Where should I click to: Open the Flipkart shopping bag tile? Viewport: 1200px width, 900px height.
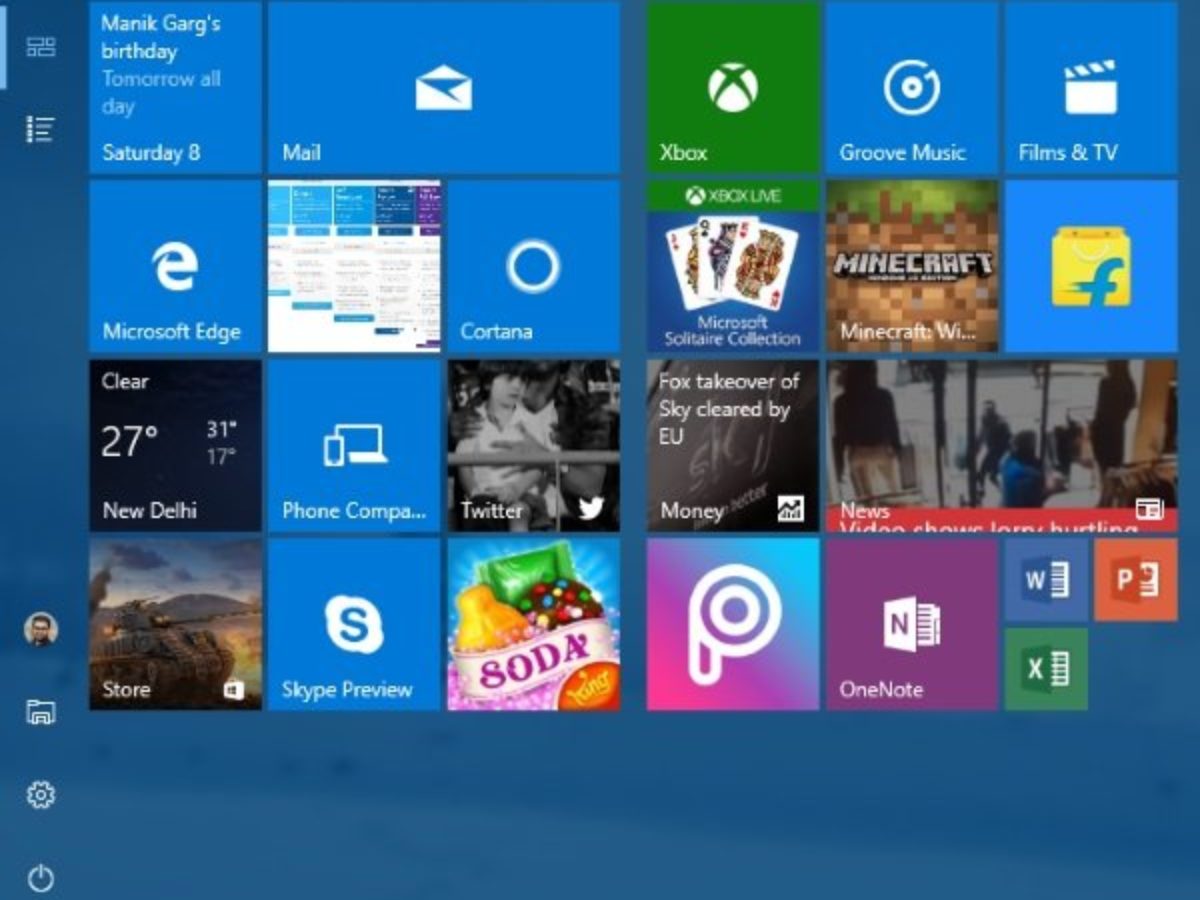(x=1091, y=266)
